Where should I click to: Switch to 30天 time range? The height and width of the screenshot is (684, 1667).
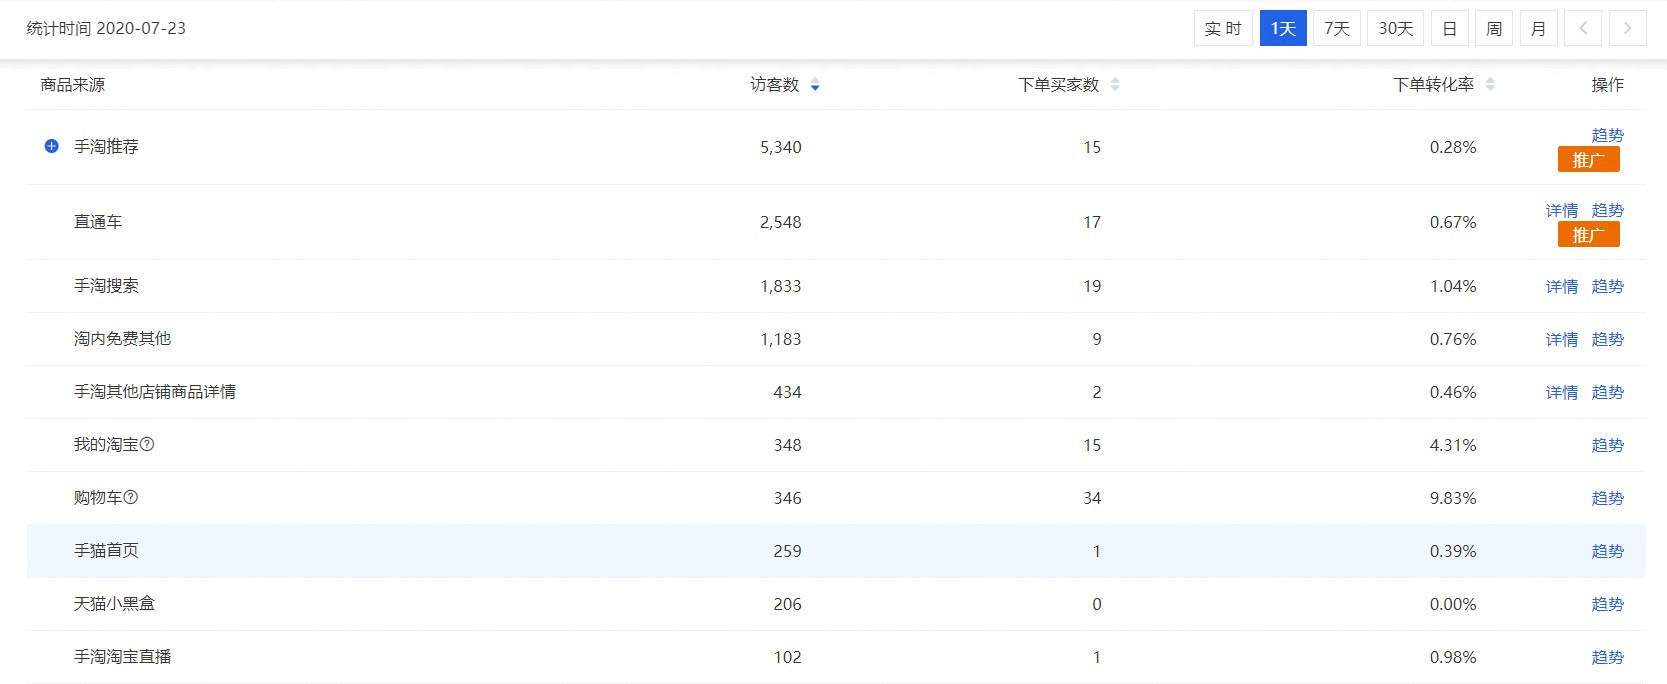(x=1395, y=28)
